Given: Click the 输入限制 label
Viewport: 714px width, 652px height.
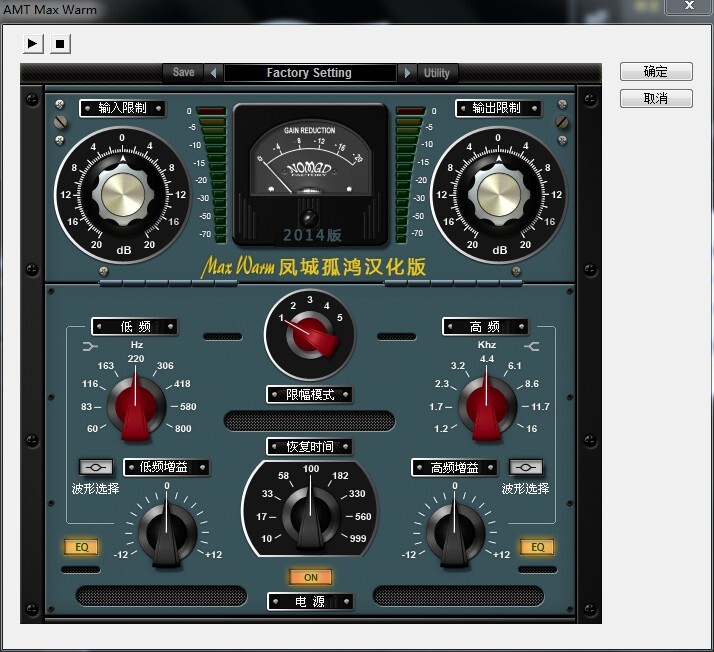Looking at the screenshot, I should (122, 108).
